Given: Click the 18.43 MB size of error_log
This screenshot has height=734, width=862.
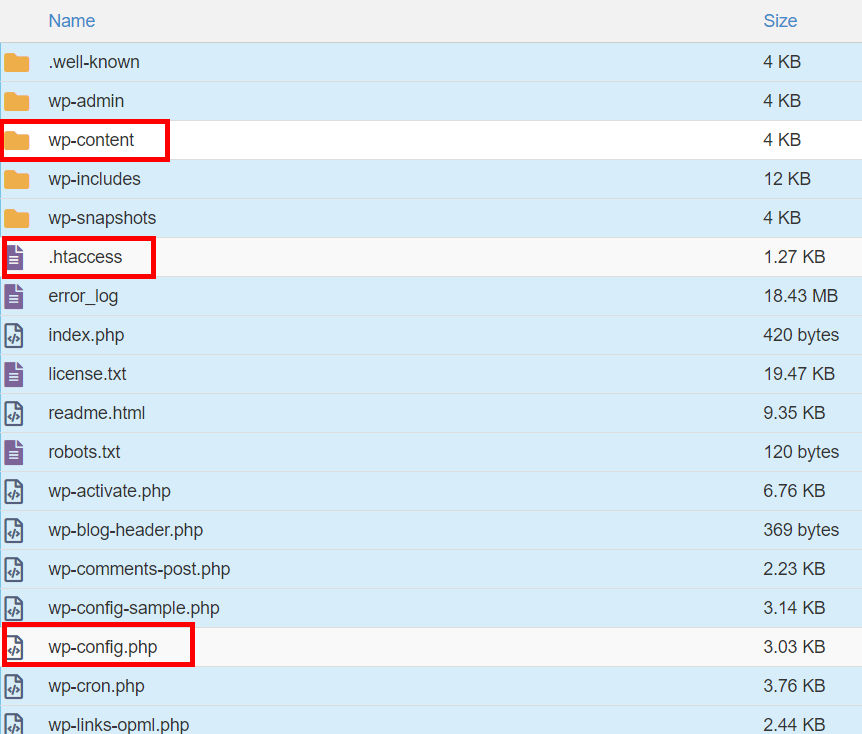Looking at the screenshot, I should (x=800, y=296).
